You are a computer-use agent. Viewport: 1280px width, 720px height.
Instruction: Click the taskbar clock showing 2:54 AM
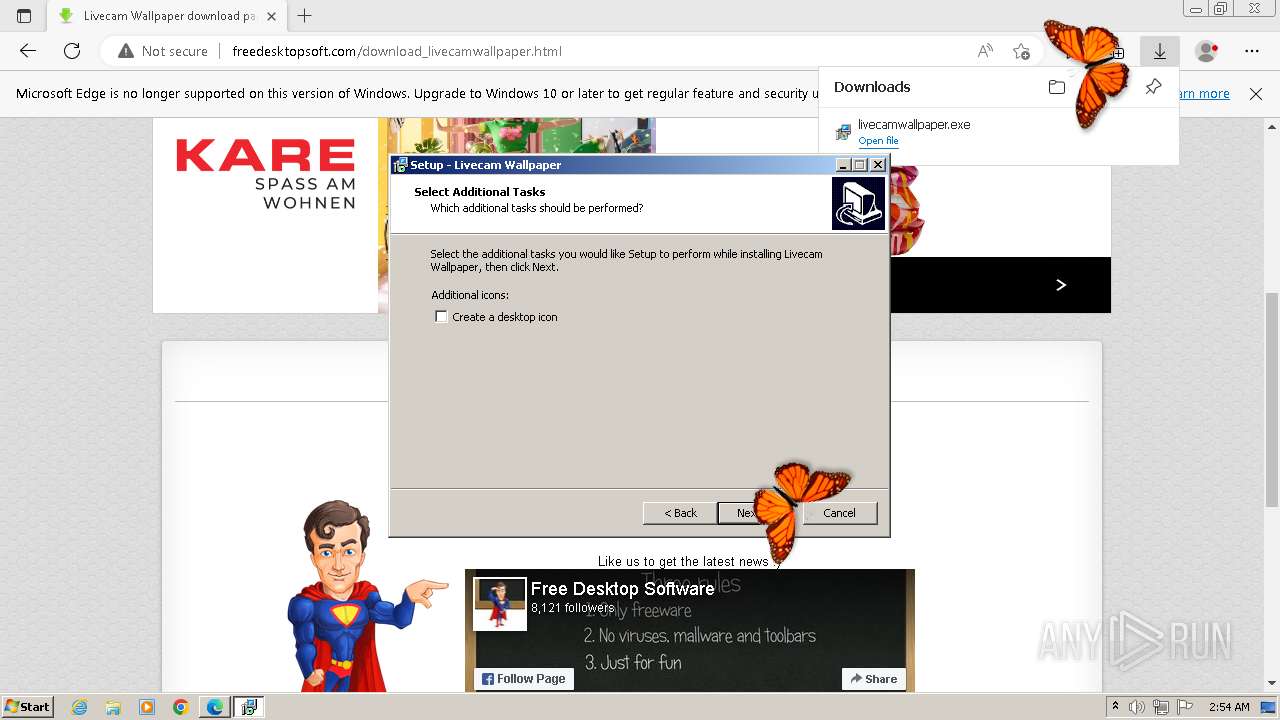[1229, 707]
